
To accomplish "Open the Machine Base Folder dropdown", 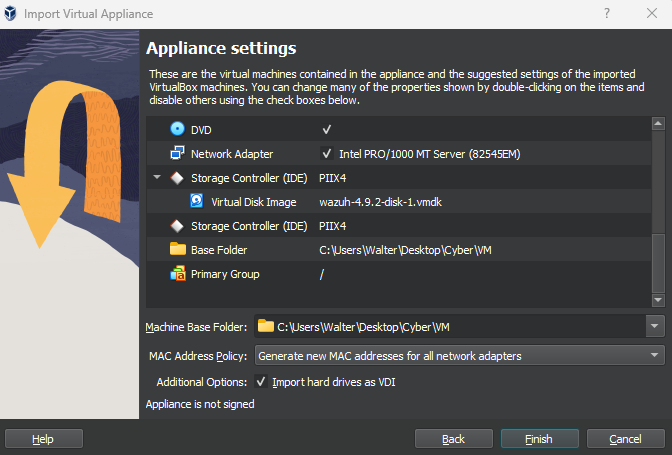I will tap(655, 326).
